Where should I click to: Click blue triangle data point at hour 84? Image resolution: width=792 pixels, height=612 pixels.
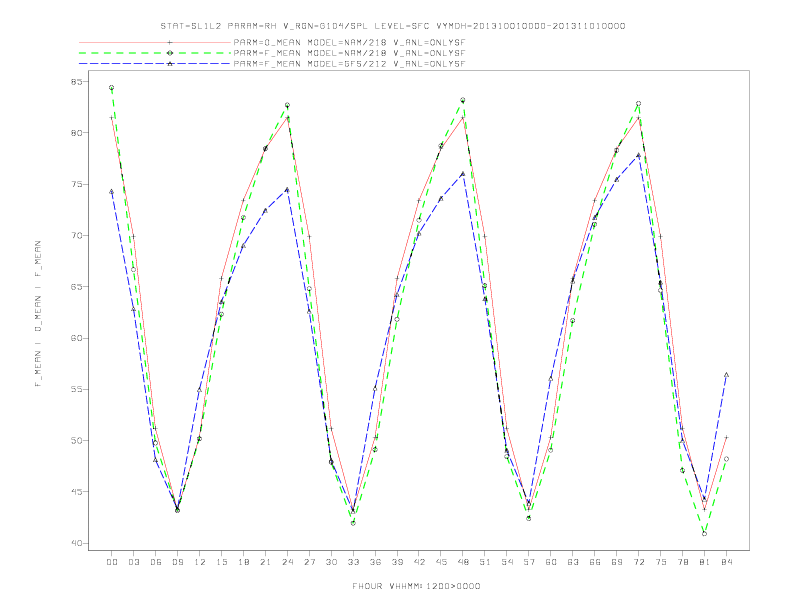[x=726, y=375]
